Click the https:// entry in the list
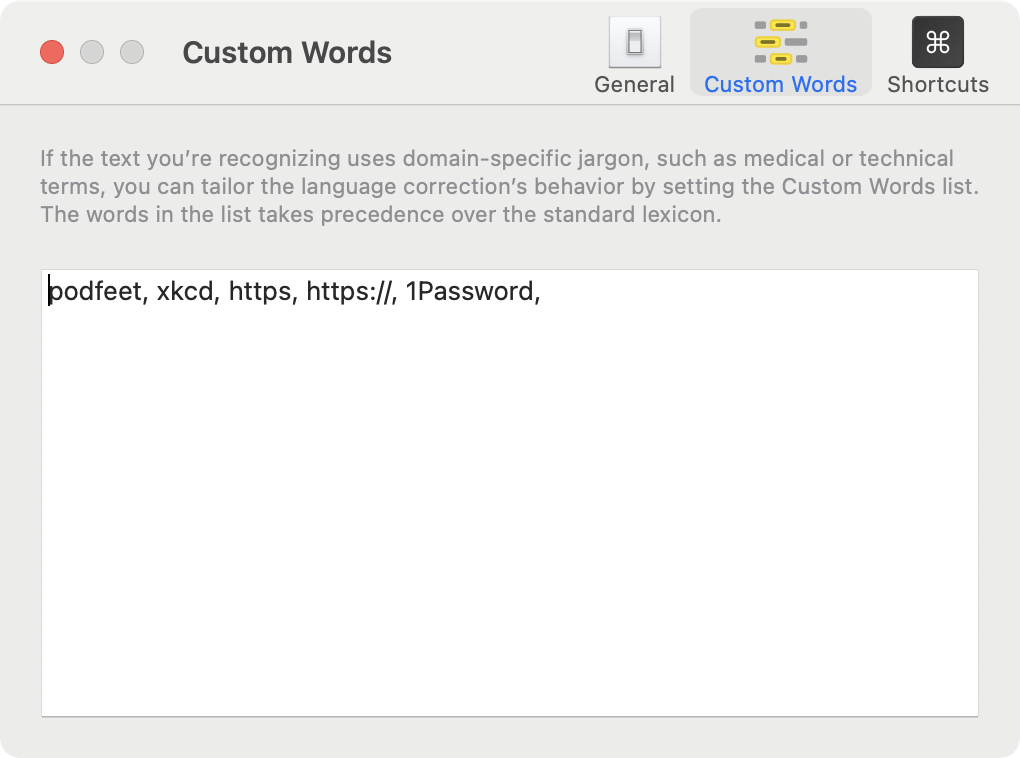The width and height of the screenshot is (1020, 758). point(348,292)
